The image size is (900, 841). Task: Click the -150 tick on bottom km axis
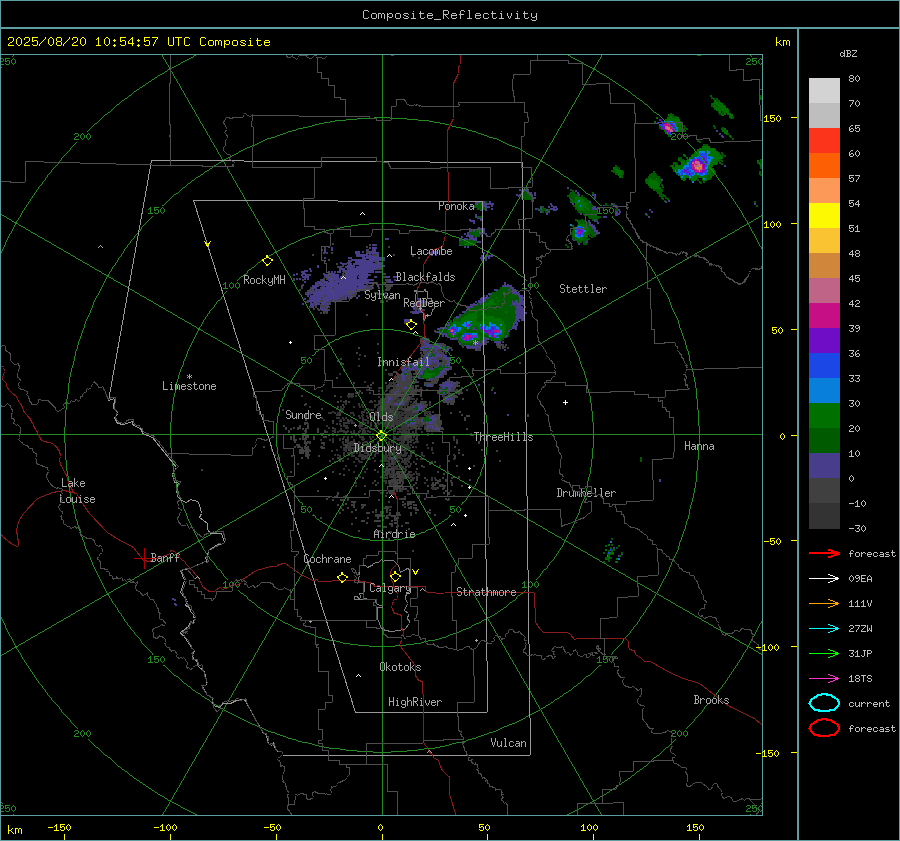[59, 827]
